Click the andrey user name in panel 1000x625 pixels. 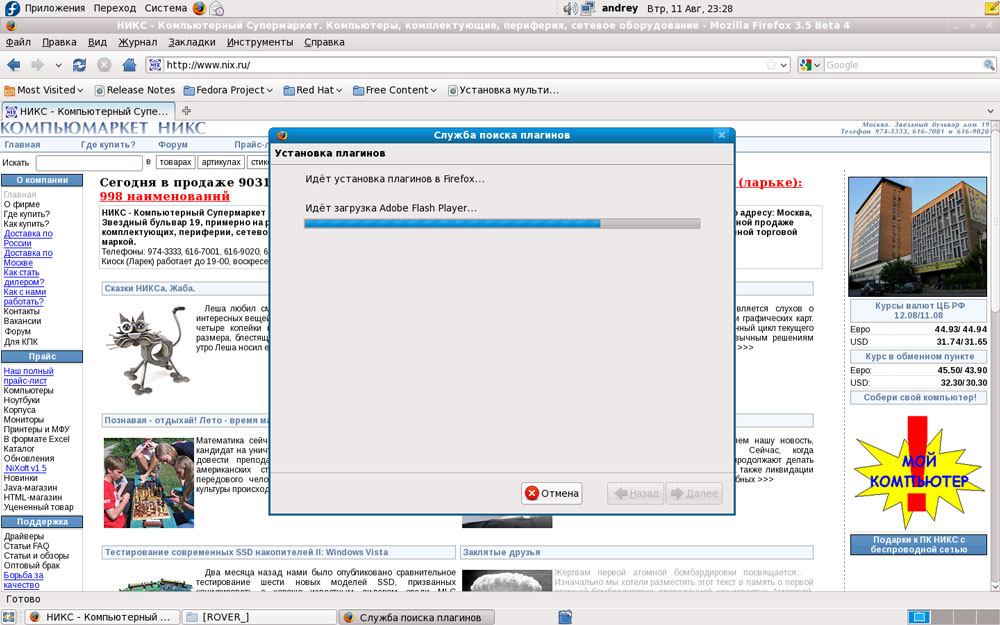[x=620, y=8]
